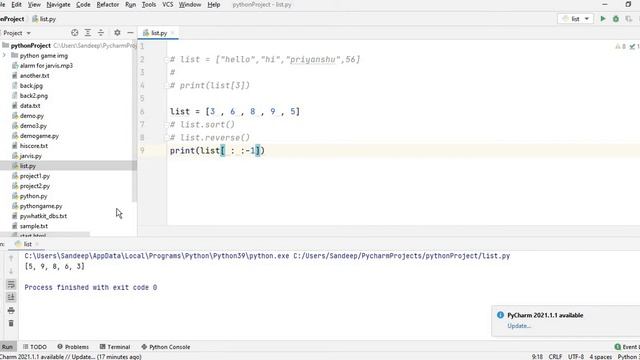Select back2.png in project tree
Screen dimensions: 640x360
tap(33, 96)
